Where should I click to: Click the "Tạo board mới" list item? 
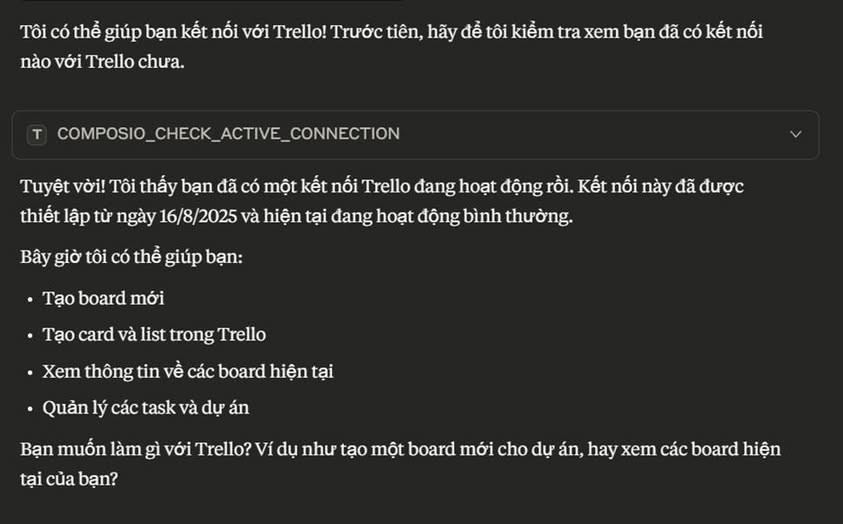[103, 298]
